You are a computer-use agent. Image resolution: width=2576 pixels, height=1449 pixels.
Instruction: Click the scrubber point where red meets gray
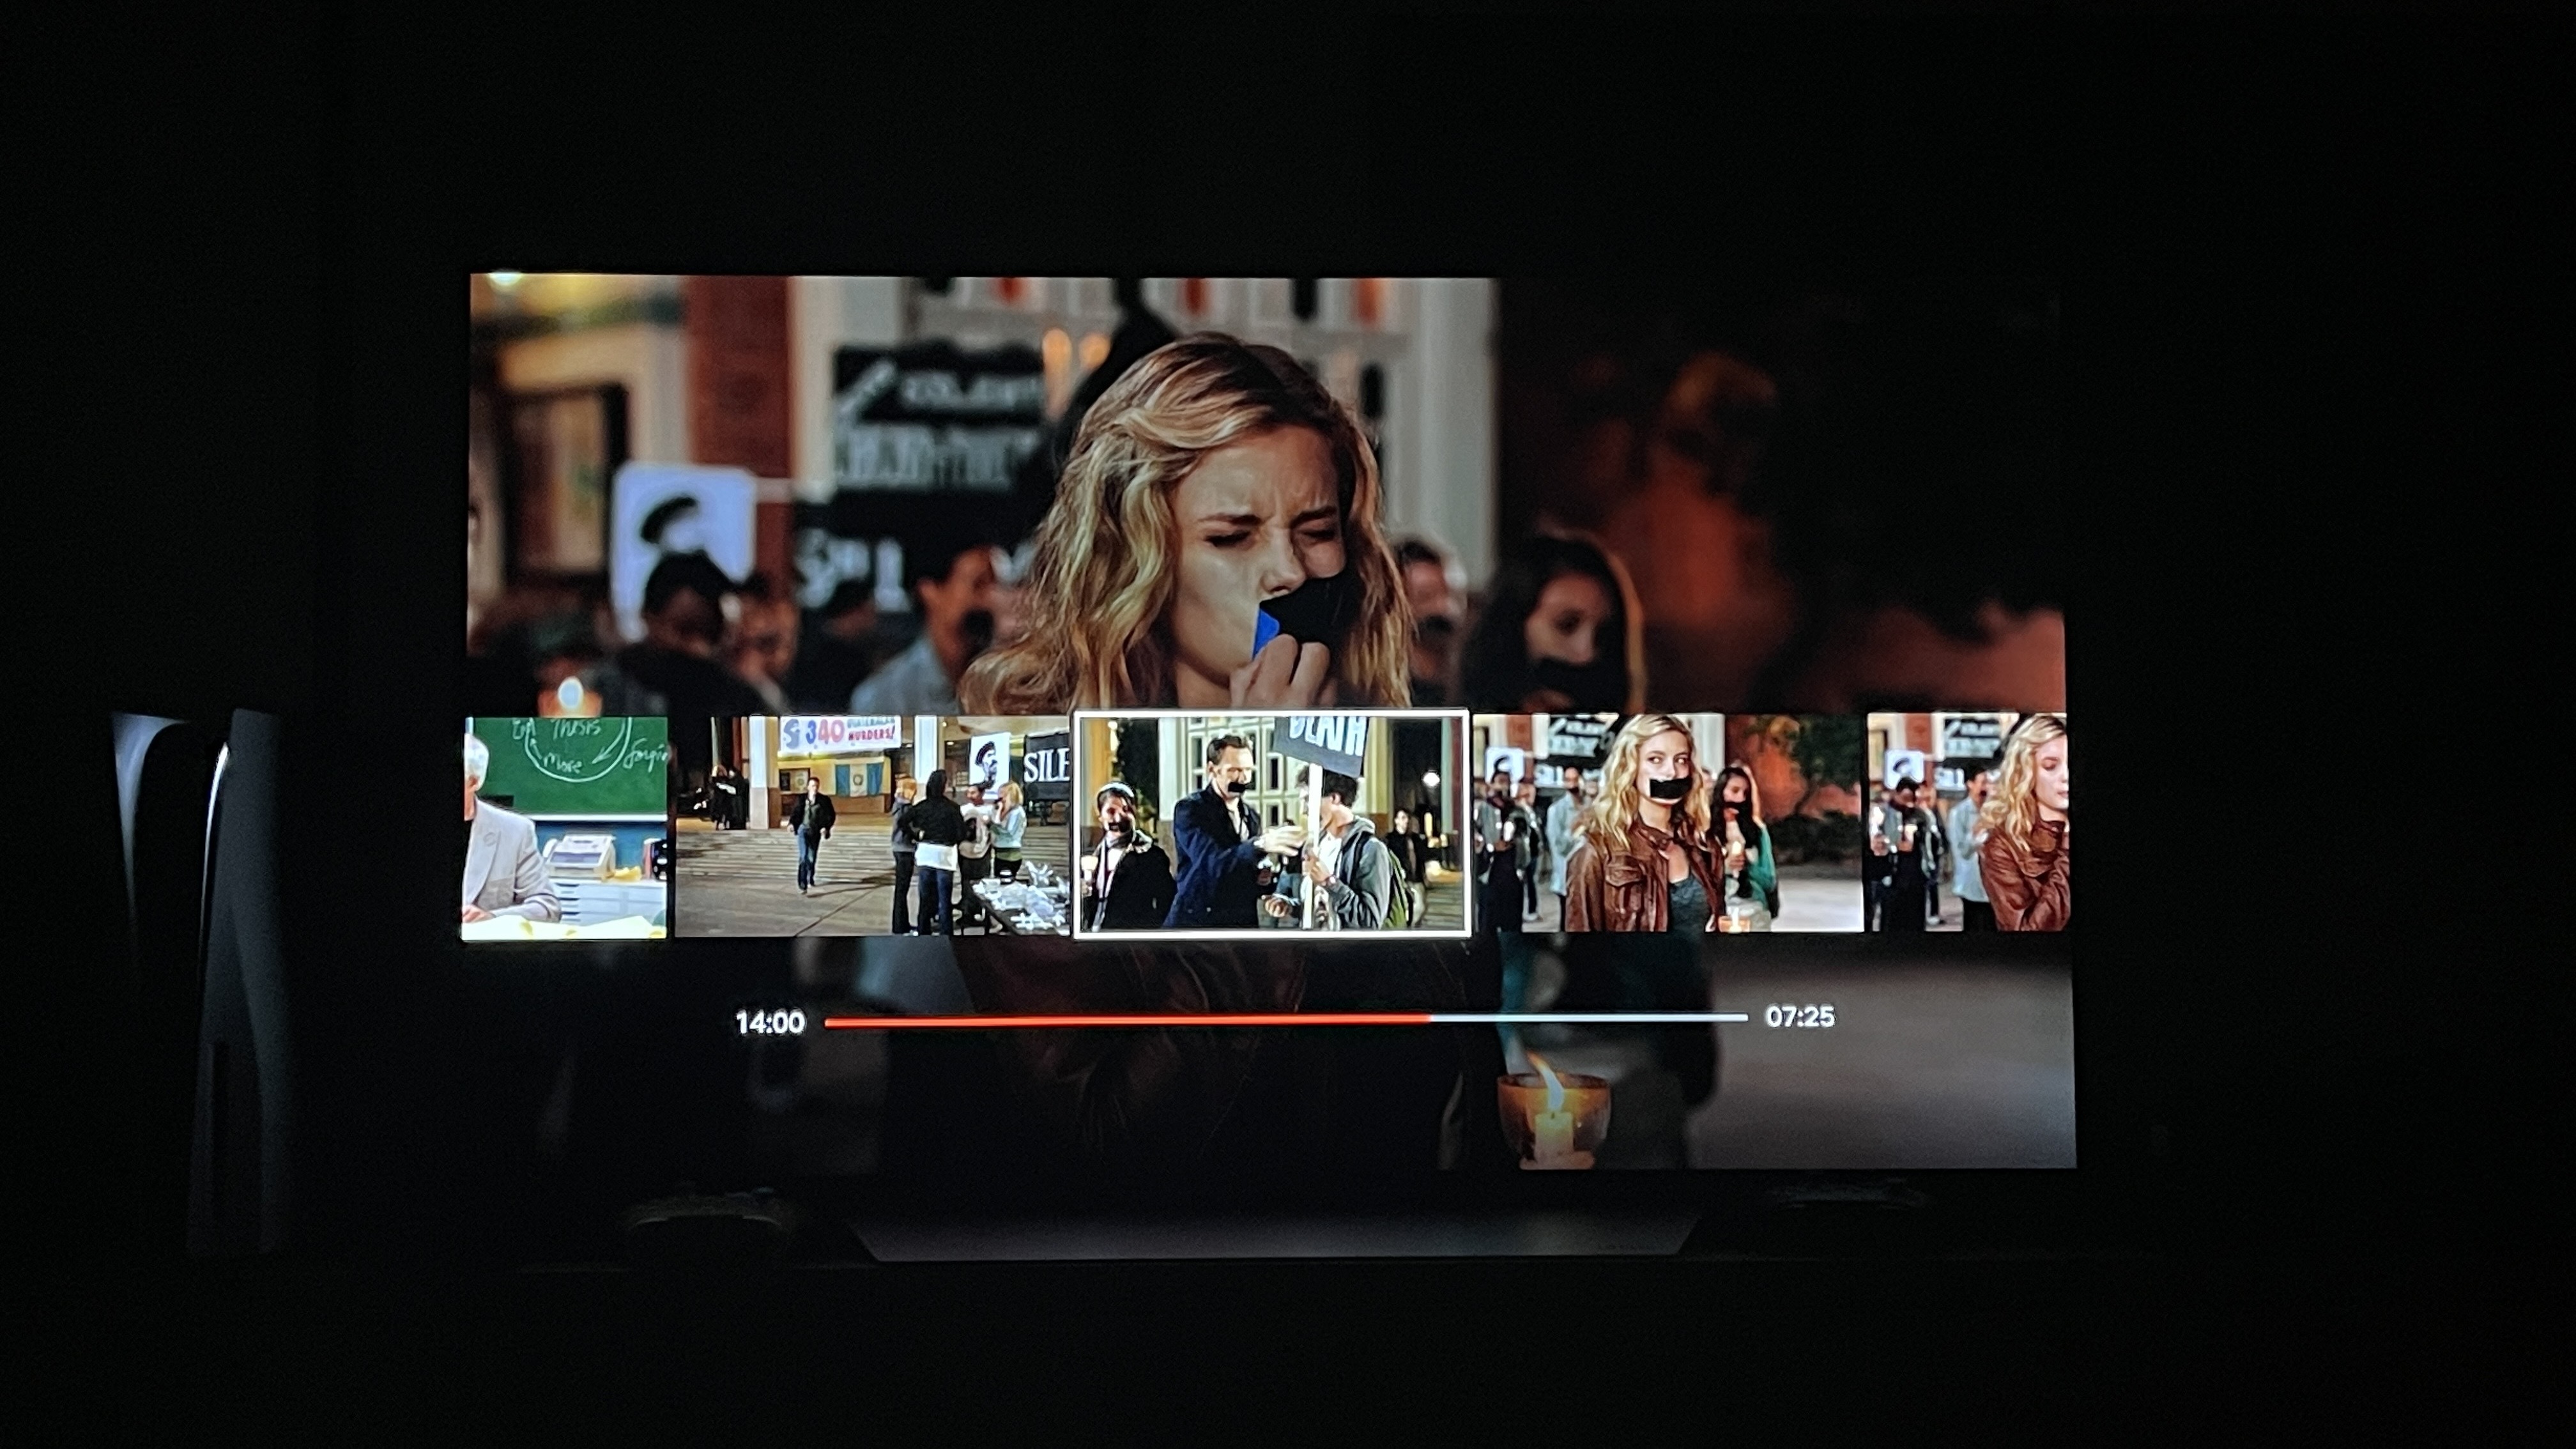1431,1019
